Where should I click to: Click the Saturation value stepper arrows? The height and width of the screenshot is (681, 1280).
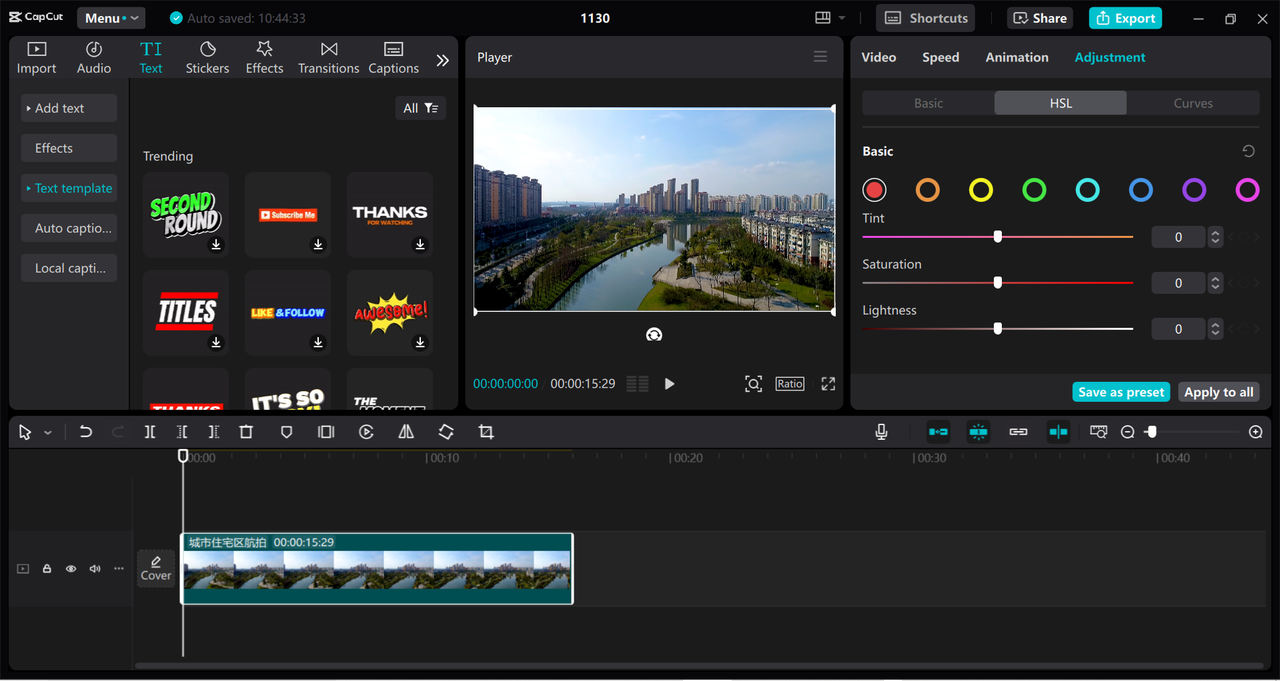1215,283
